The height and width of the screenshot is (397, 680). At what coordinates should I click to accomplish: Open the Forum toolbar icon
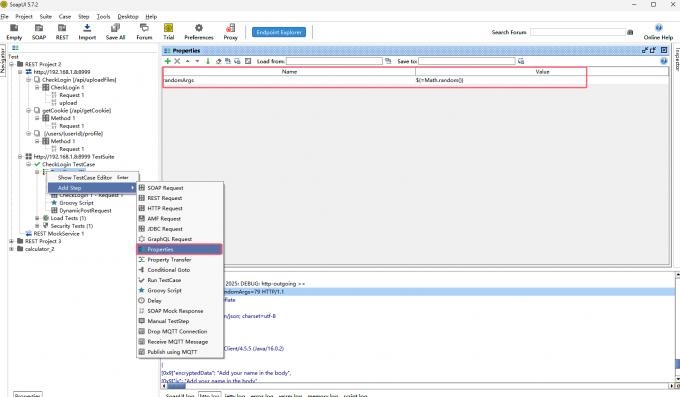tap(144, 28)
